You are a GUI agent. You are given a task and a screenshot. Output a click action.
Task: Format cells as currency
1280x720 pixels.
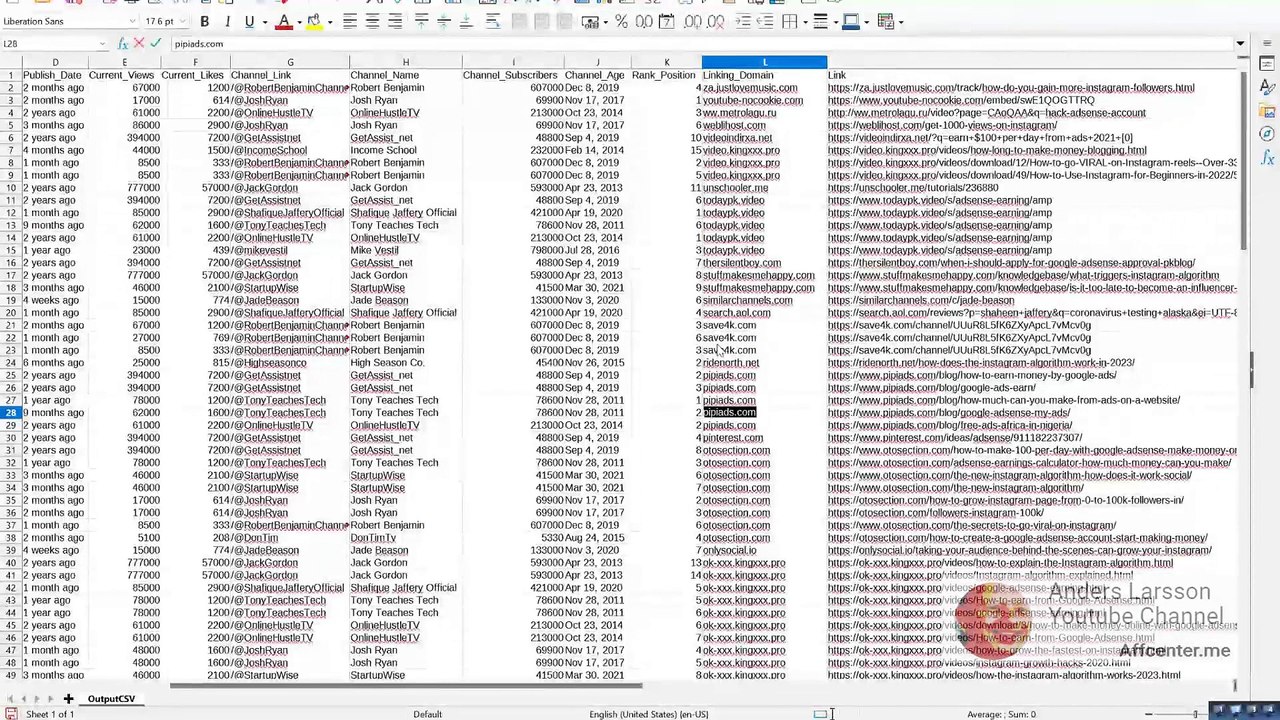591,21
